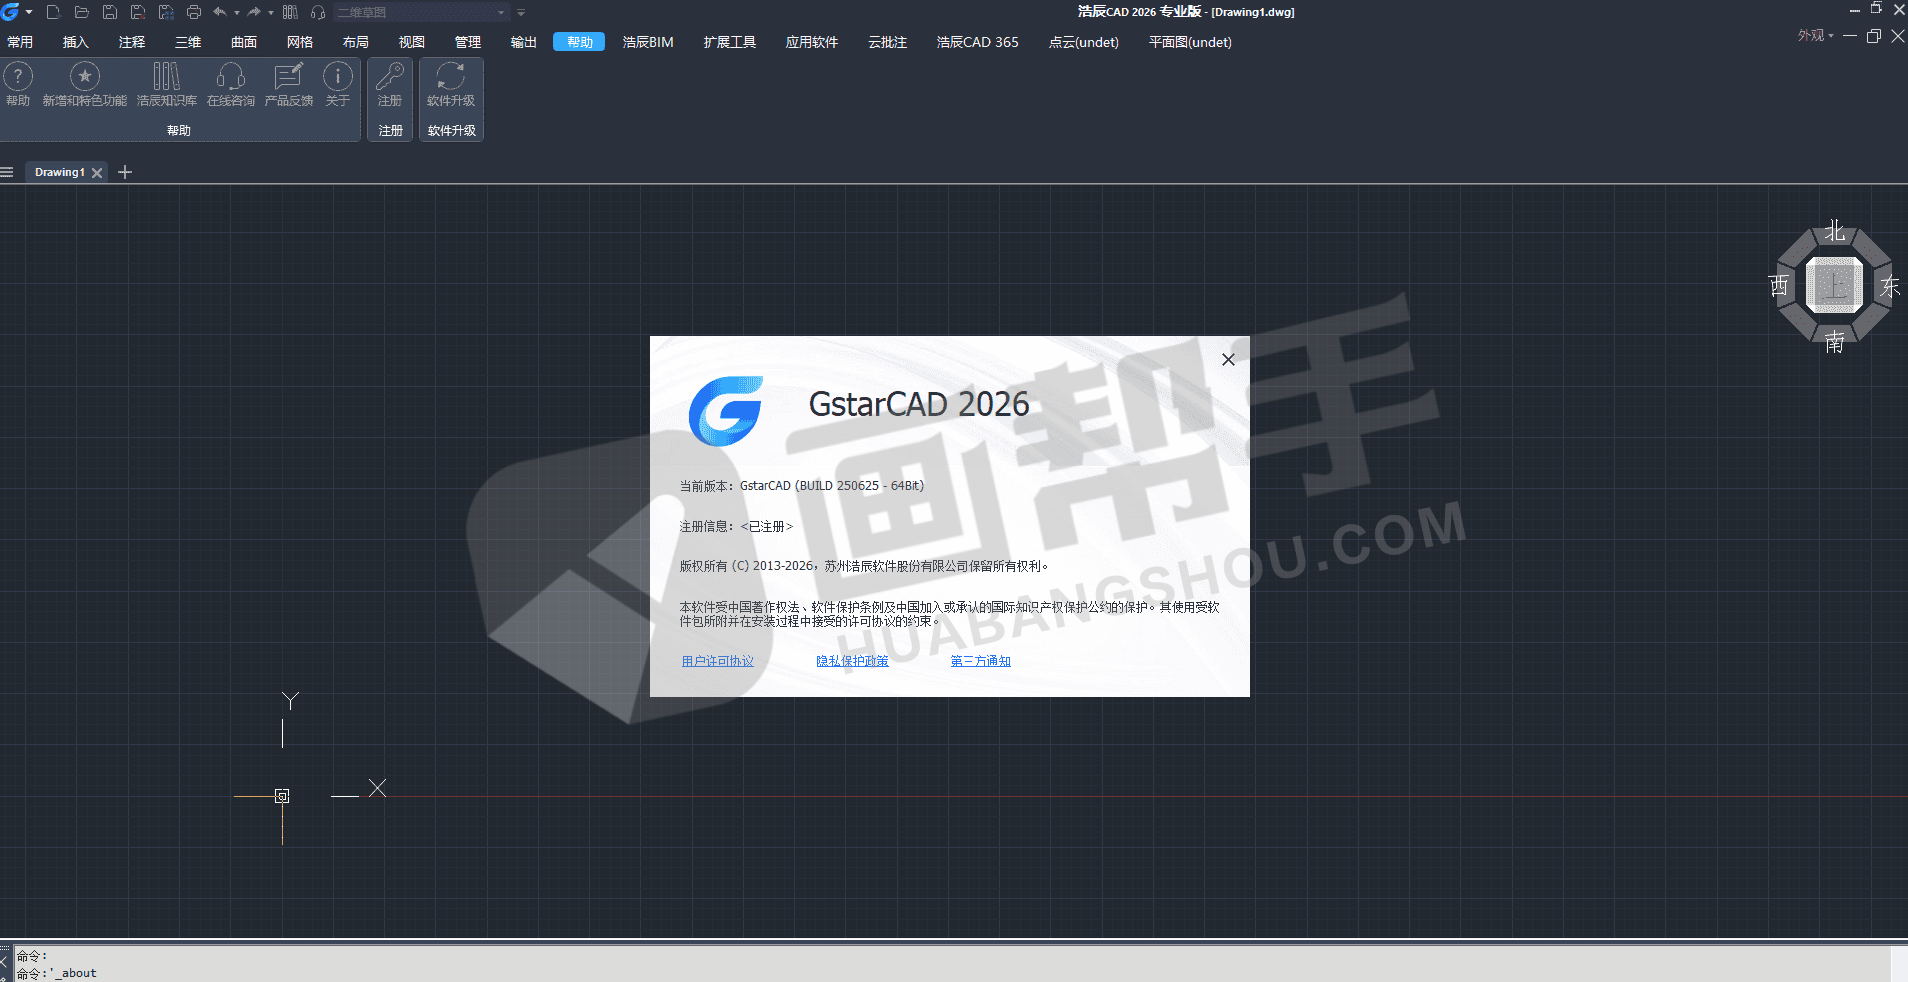Click the 上 top face of view cube
1908x982 pixels.
[x=1834, y=286]
